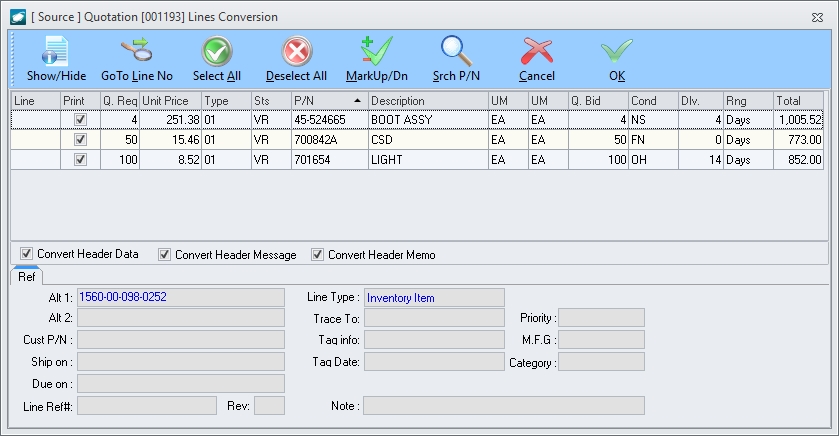The height and width of the screenshot is (436, 839).
Task: Open GoTo Line No tool
Action: 136,51
